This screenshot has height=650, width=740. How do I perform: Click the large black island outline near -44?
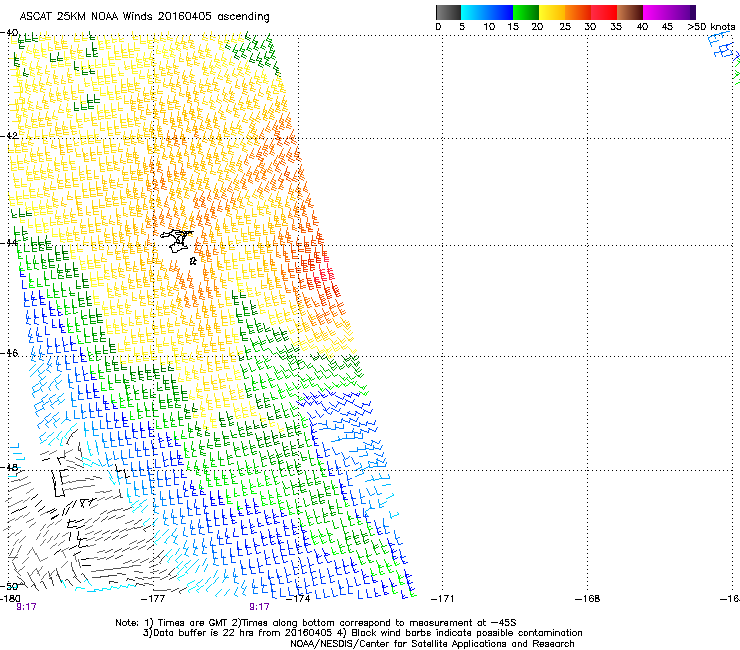[177, 241]
